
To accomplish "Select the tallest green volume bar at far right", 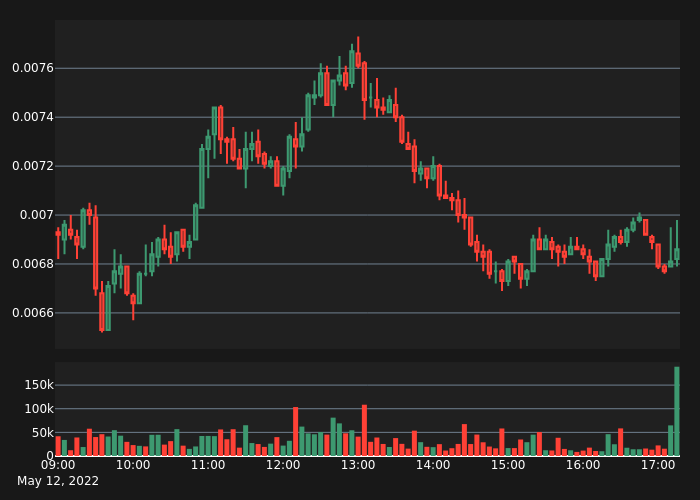I will pyautogui.click(x=677, y=411).
